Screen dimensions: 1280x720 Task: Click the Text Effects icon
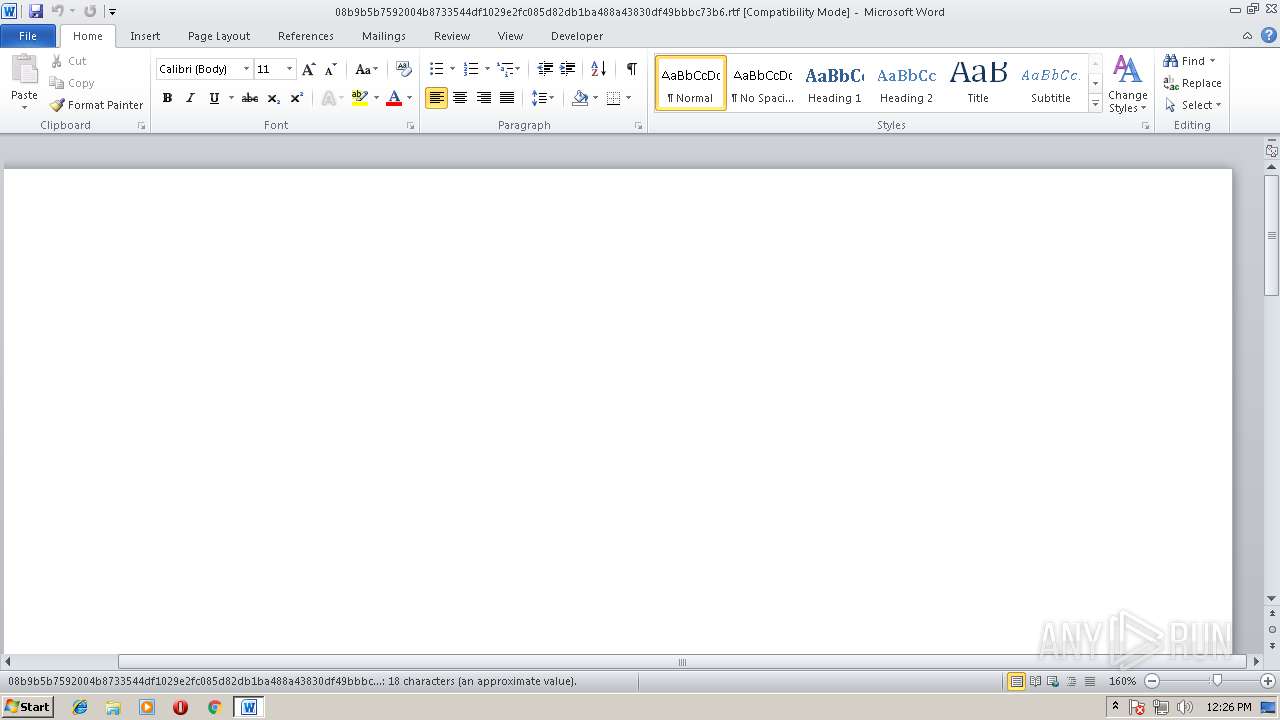(x=328, y=98)
